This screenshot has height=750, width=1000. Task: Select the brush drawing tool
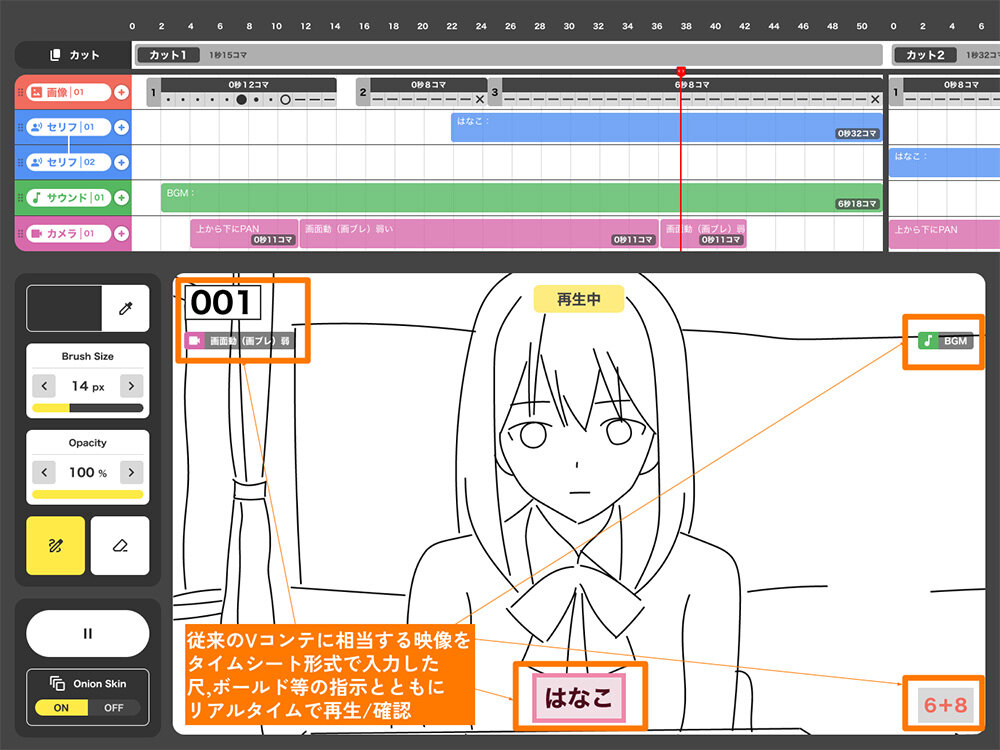click(56, 546)
